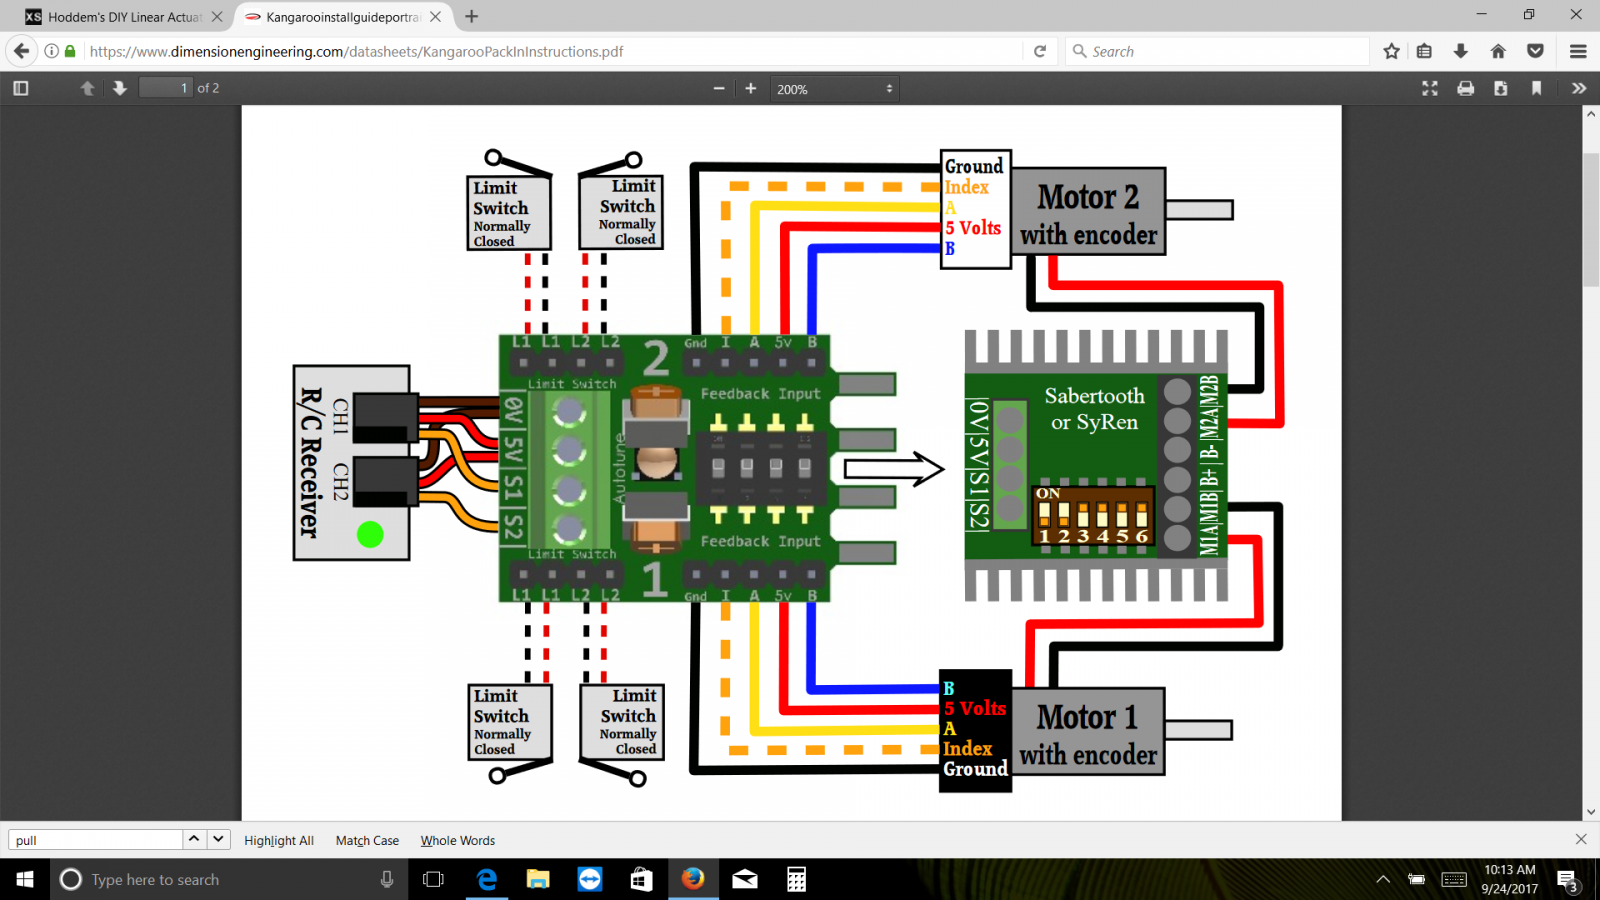Open TeamViewer from taskbar

tap(590, 879)
